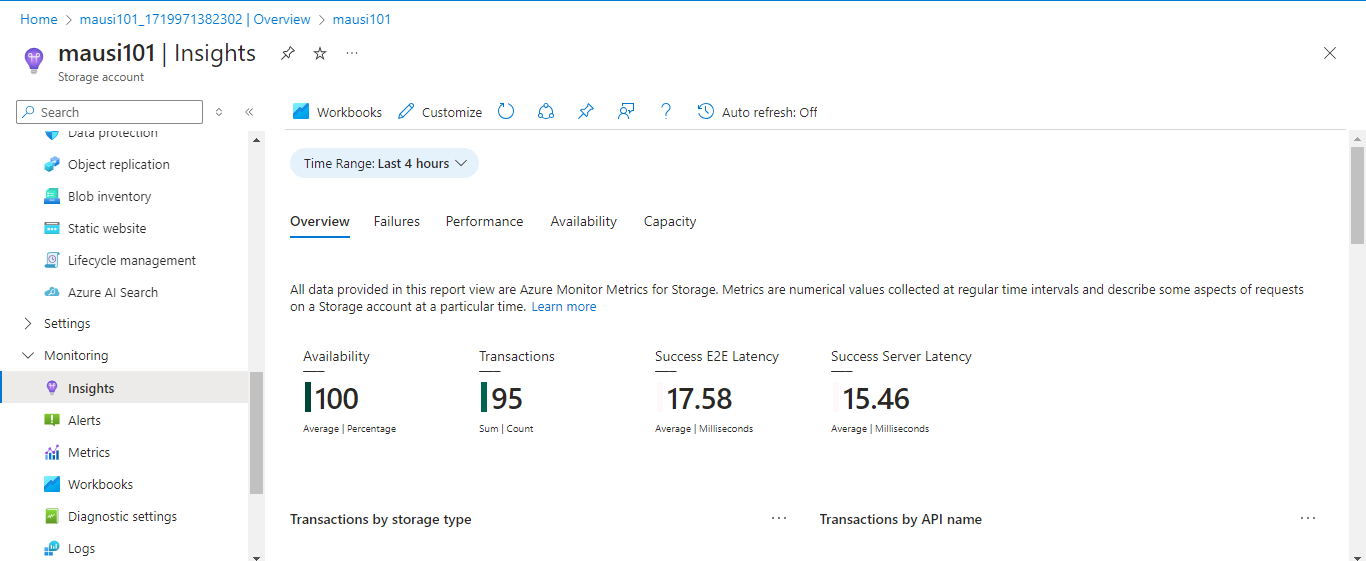The height and width of the screenshot is (561, 1366).
Task: Click the Auto refresh: Off toggle
Action: [x=757, y=112]
